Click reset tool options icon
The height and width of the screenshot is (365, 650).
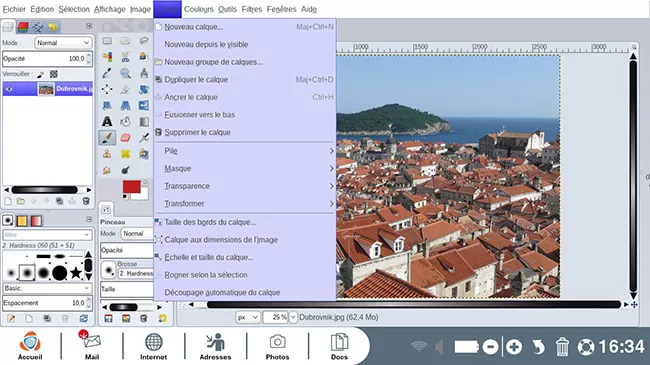click(162, 319)
